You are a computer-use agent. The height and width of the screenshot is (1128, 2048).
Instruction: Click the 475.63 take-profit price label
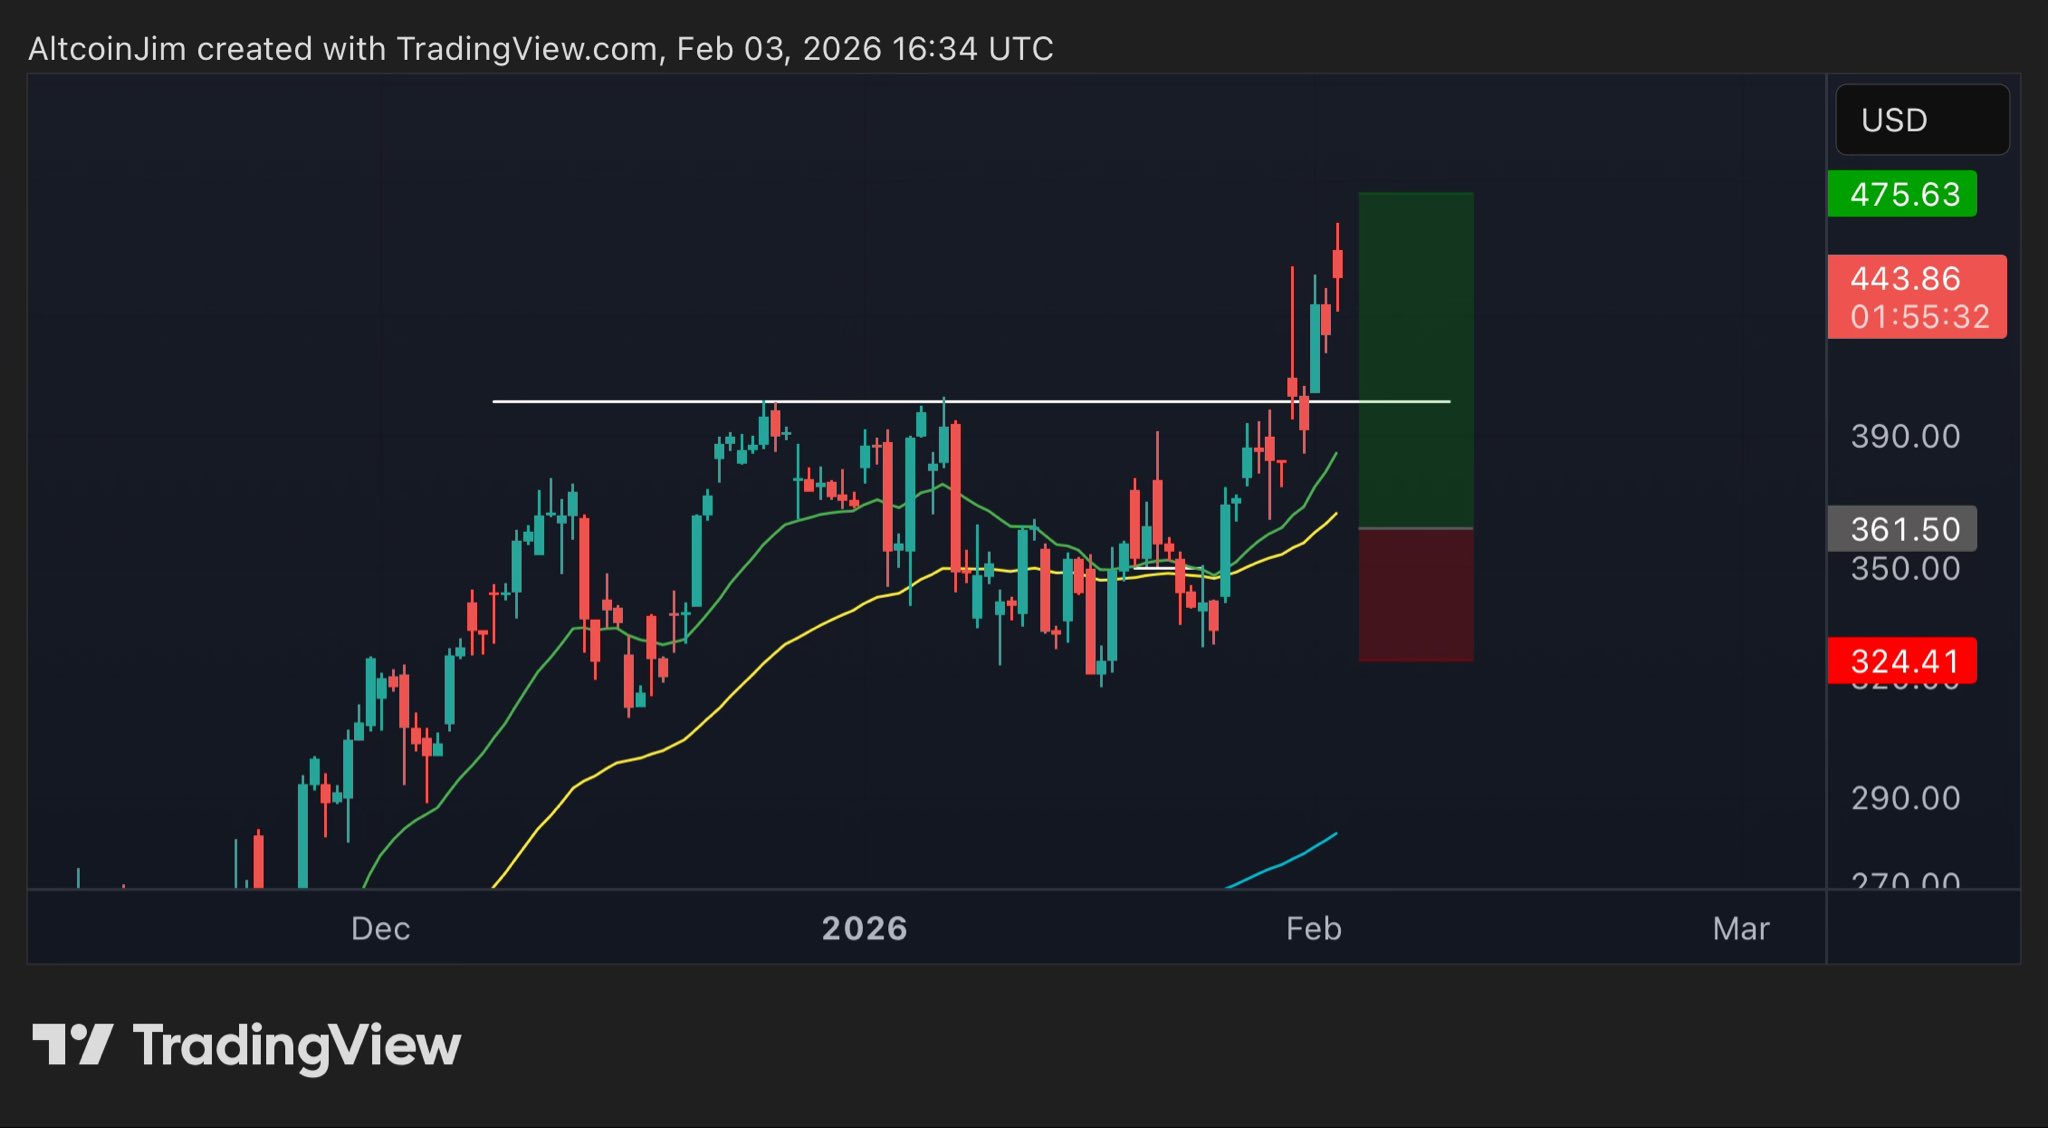pyautogui.click(x=1902, y=194)
